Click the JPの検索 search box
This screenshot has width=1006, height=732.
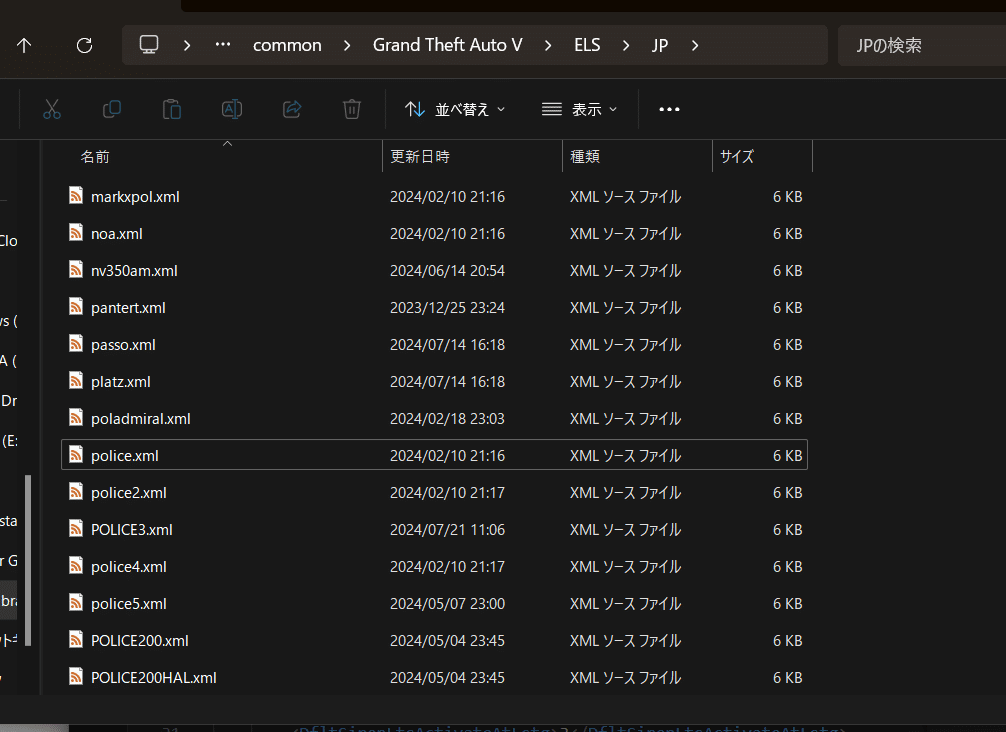pyautogui.click(x=922, y=46)
